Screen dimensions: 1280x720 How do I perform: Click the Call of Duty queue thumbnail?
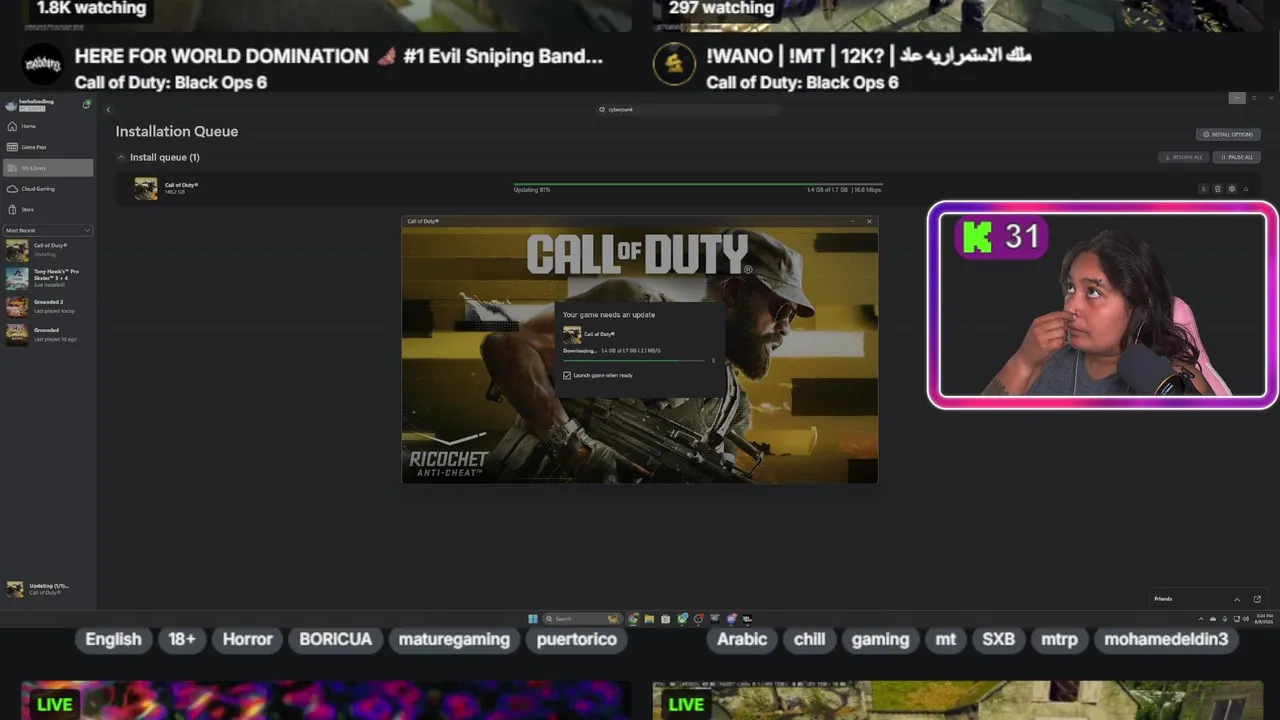point(146,188)
